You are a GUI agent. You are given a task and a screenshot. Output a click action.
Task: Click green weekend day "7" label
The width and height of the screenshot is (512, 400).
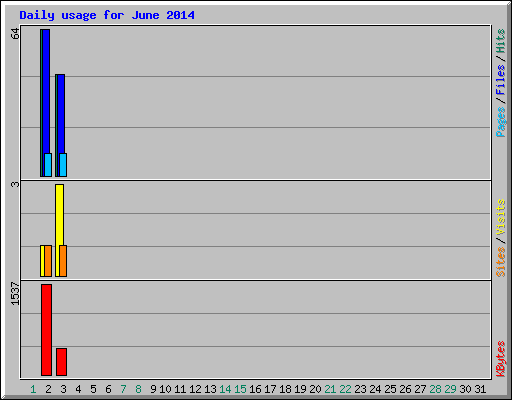tap(123, 389)
